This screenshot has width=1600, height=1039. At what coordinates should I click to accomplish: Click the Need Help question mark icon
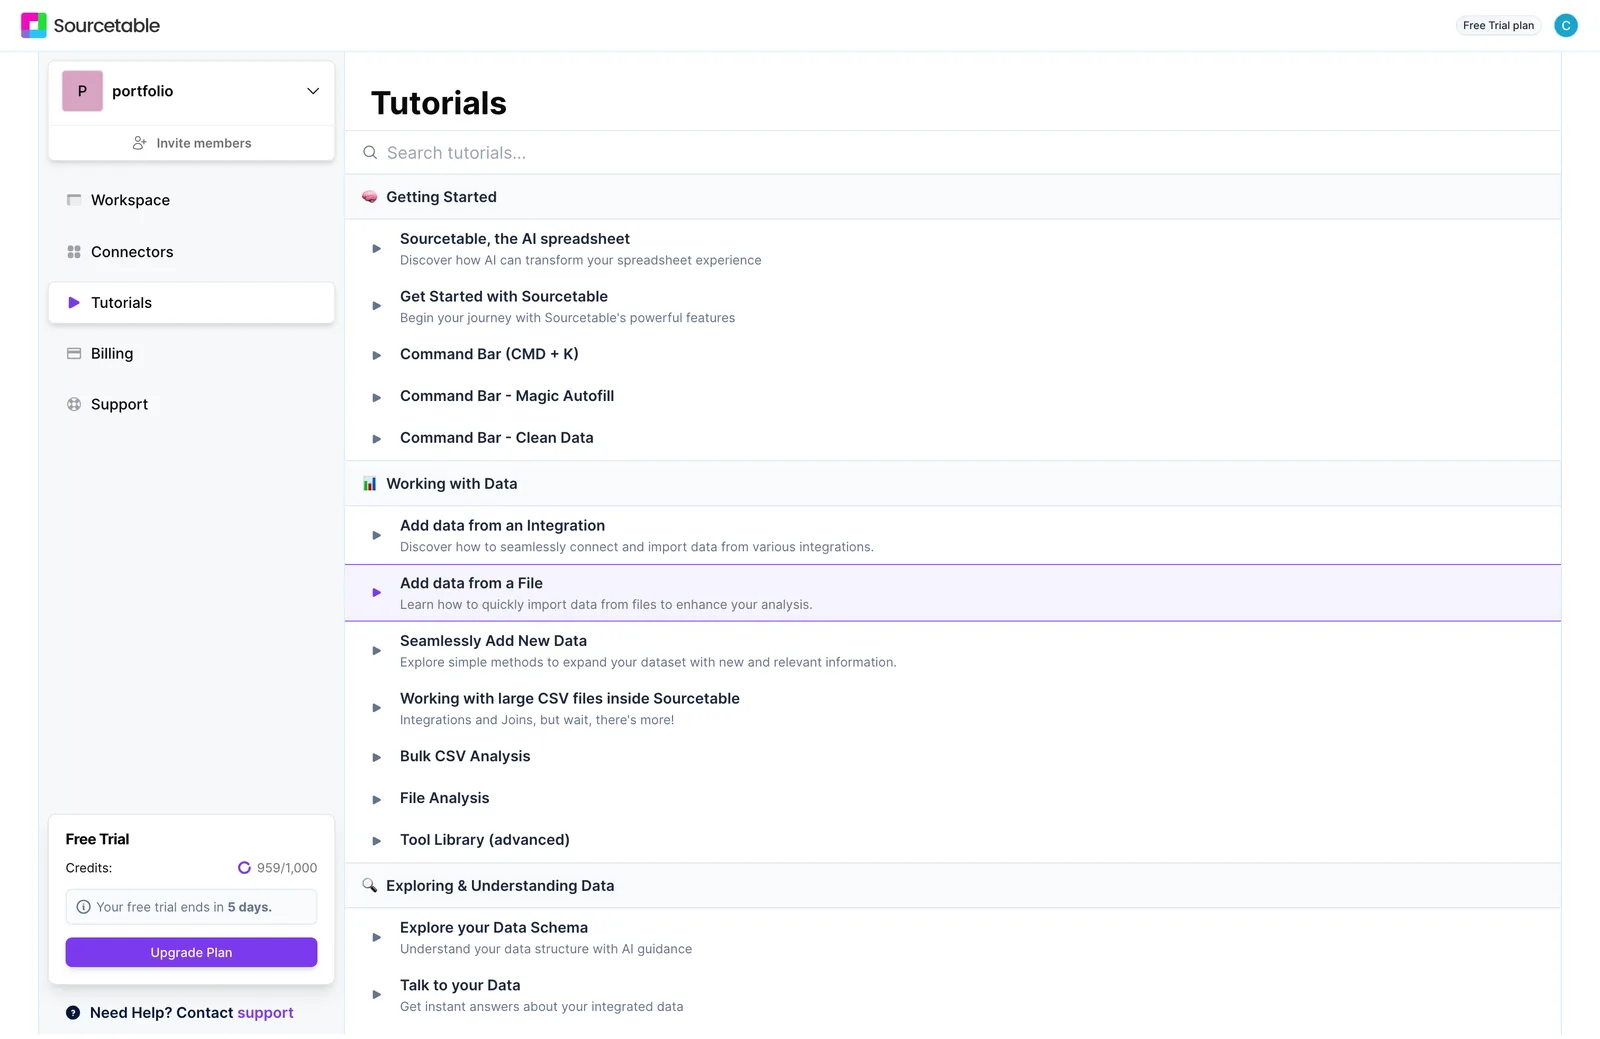[73, 1013]
